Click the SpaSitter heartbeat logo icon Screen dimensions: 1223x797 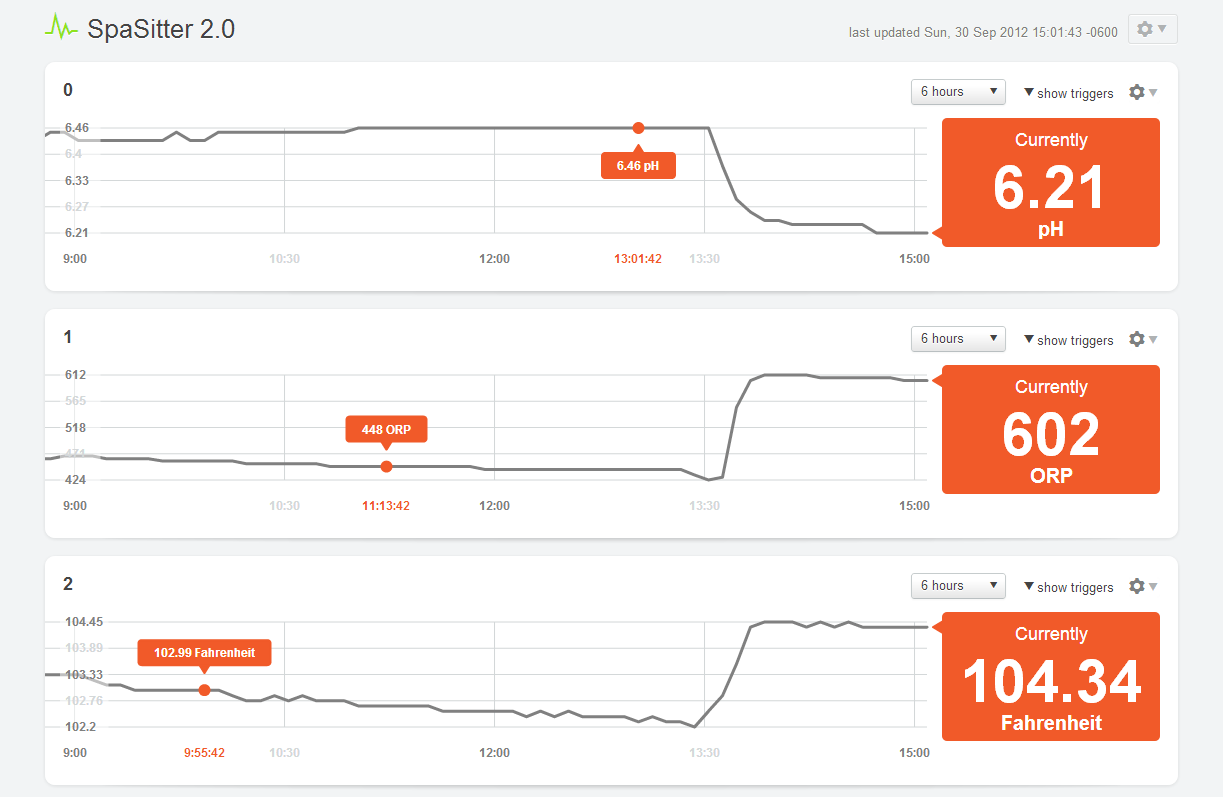(62, 27)
